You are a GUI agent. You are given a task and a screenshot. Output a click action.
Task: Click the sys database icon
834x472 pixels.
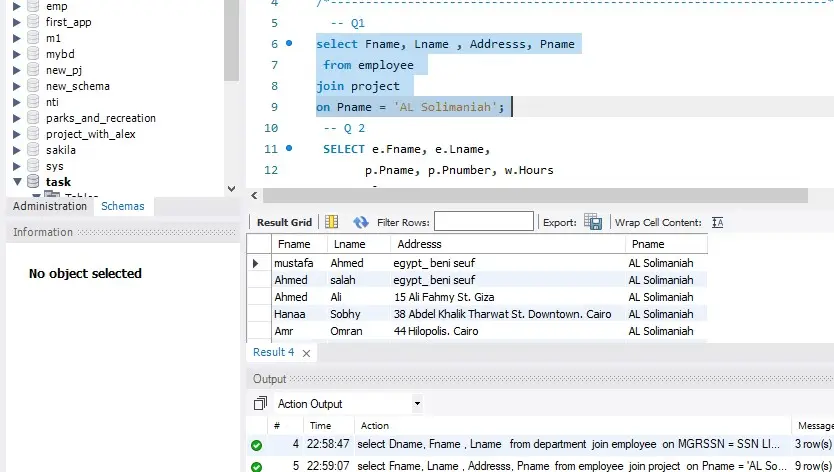33,165
